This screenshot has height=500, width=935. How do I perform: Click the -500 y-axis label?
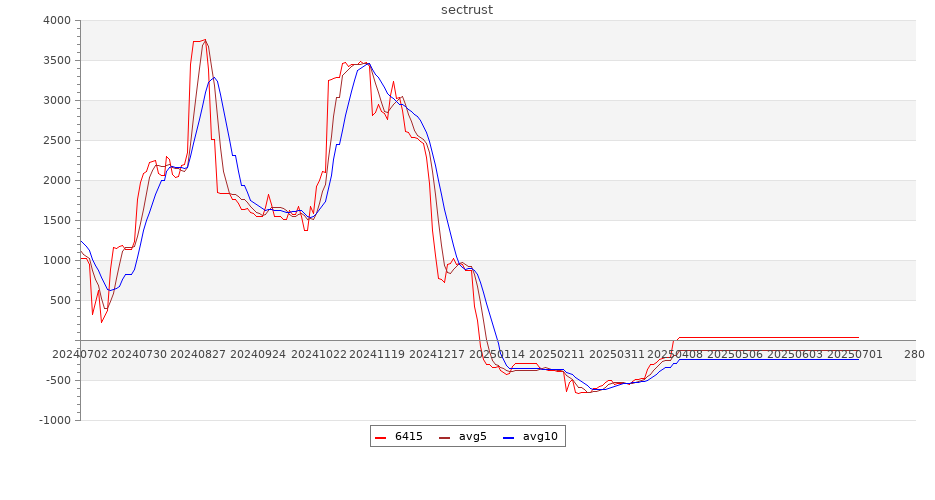click(x=56, y=381)
